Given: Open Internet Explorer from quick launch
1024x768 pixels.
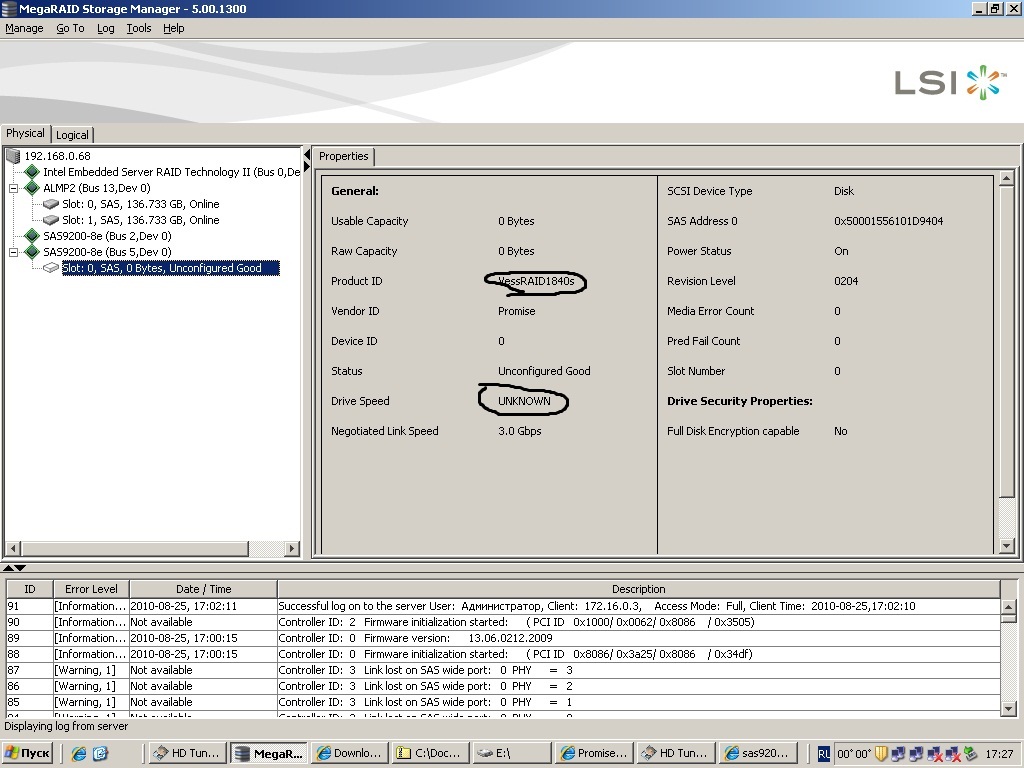Looking at the screenshot, I should (79, 753).
